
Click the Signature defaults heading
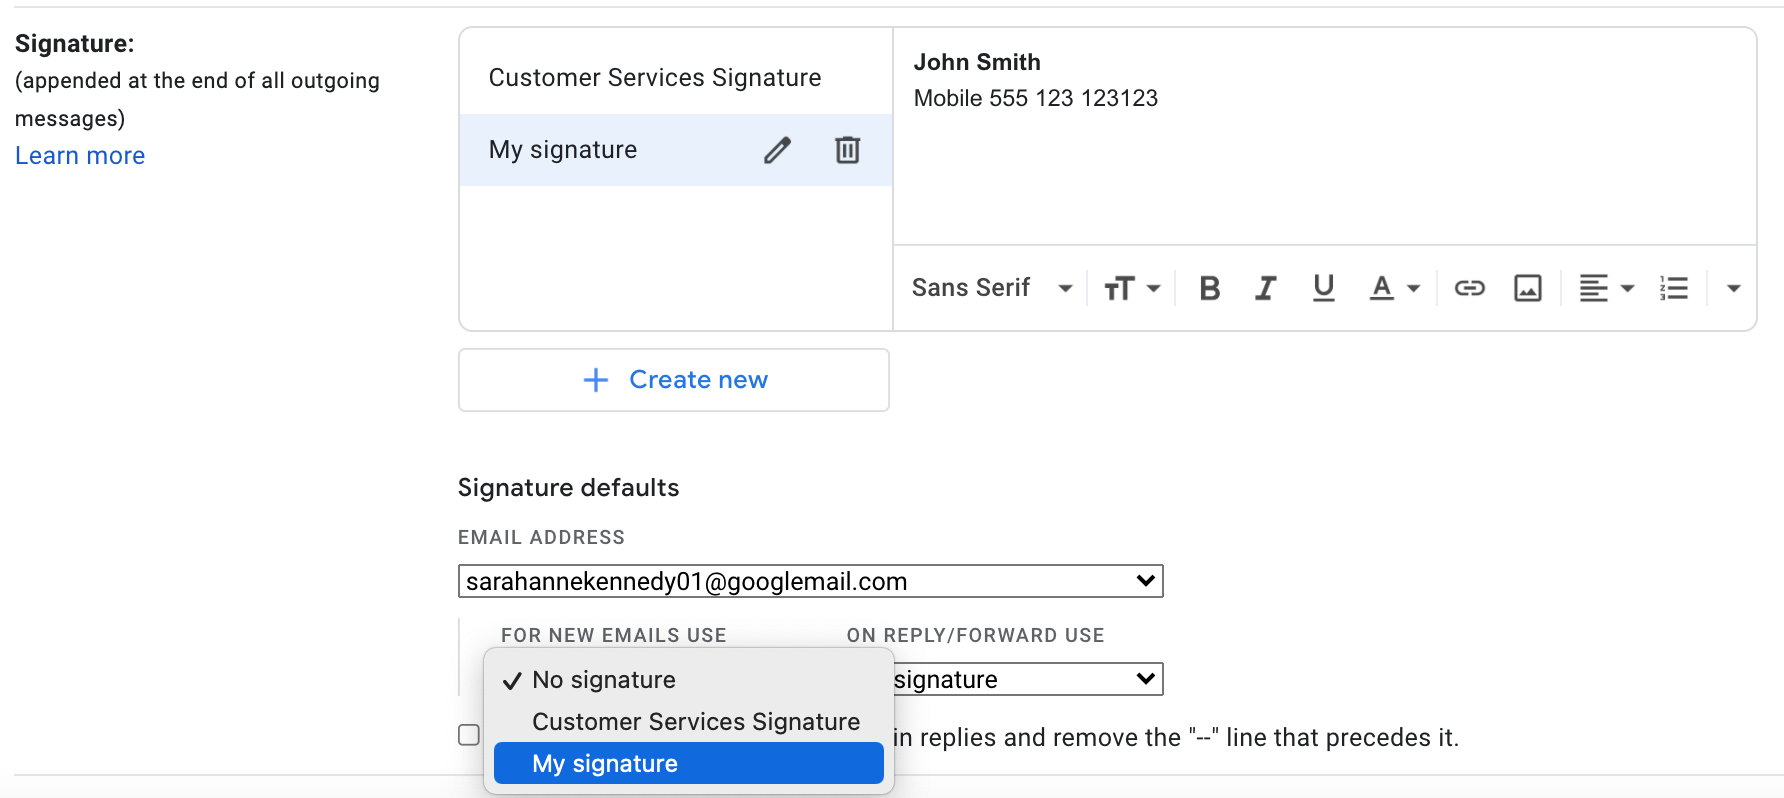click(x=568, y=488)
